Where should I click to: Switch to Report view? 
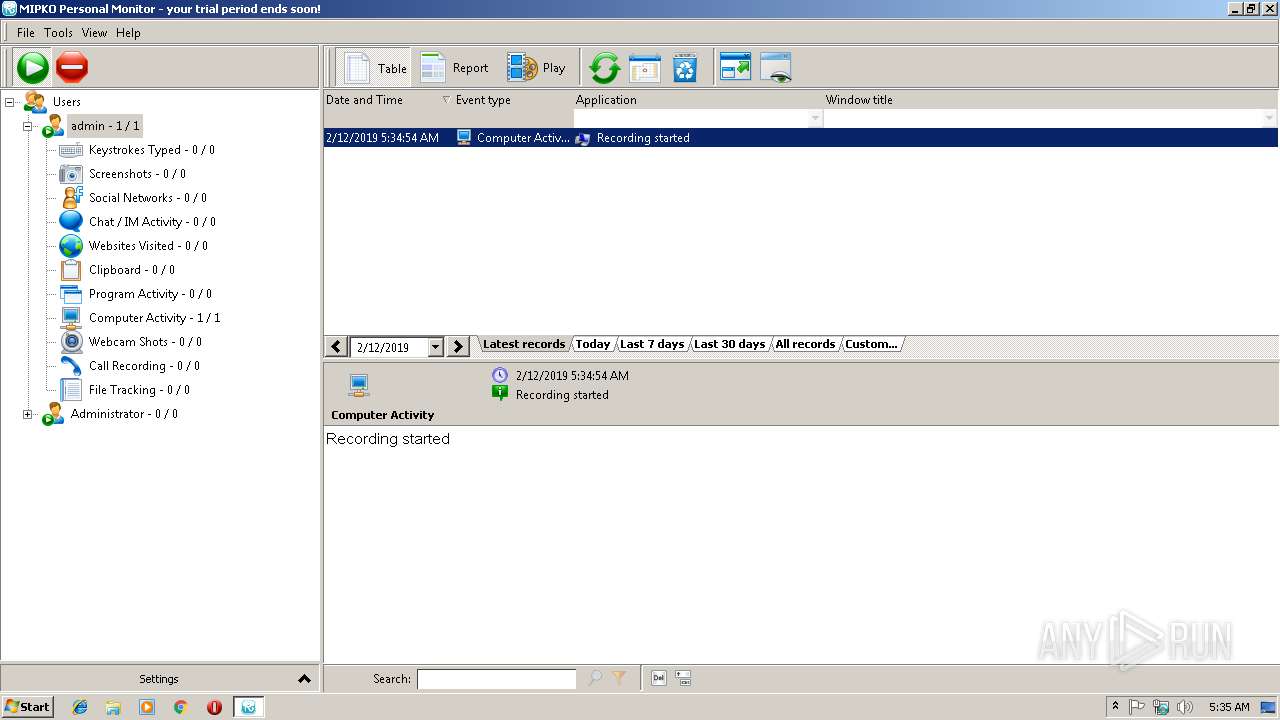(454, 68)
